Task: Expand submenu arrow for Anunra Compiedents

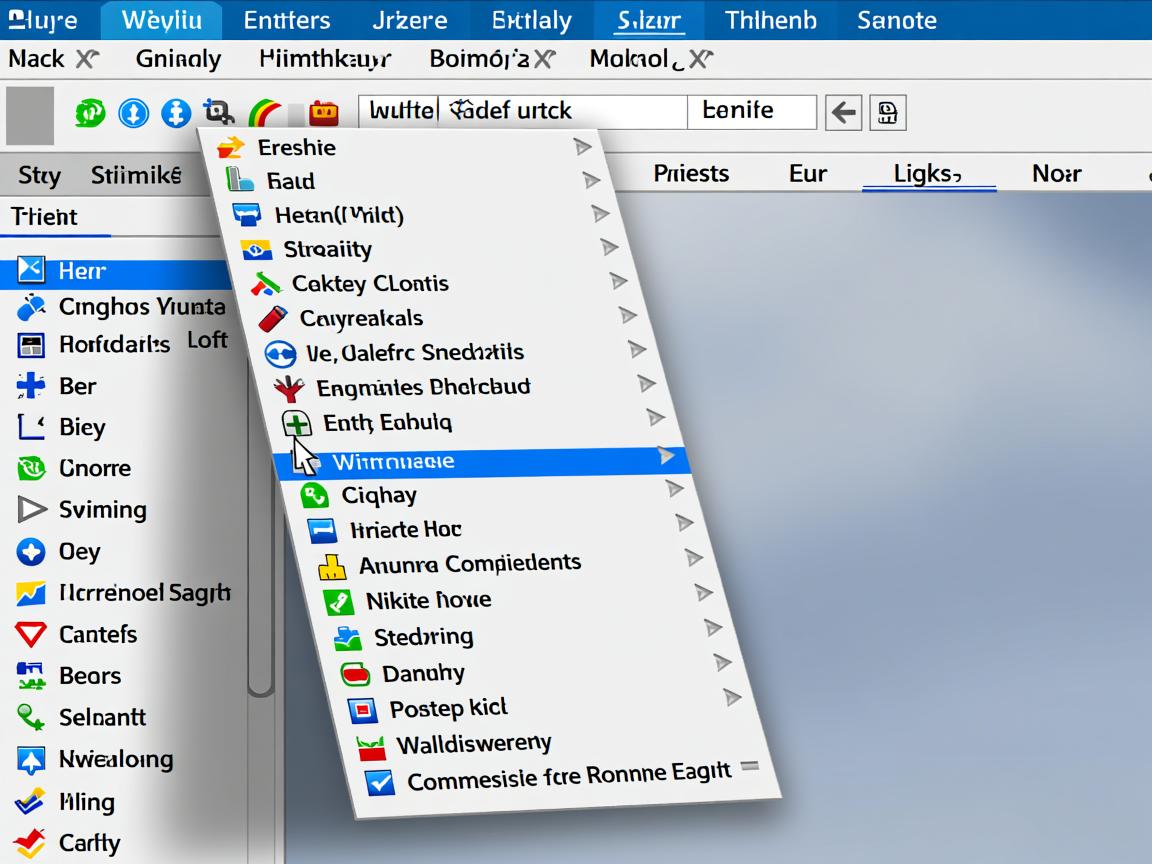Action: (694, 558)
